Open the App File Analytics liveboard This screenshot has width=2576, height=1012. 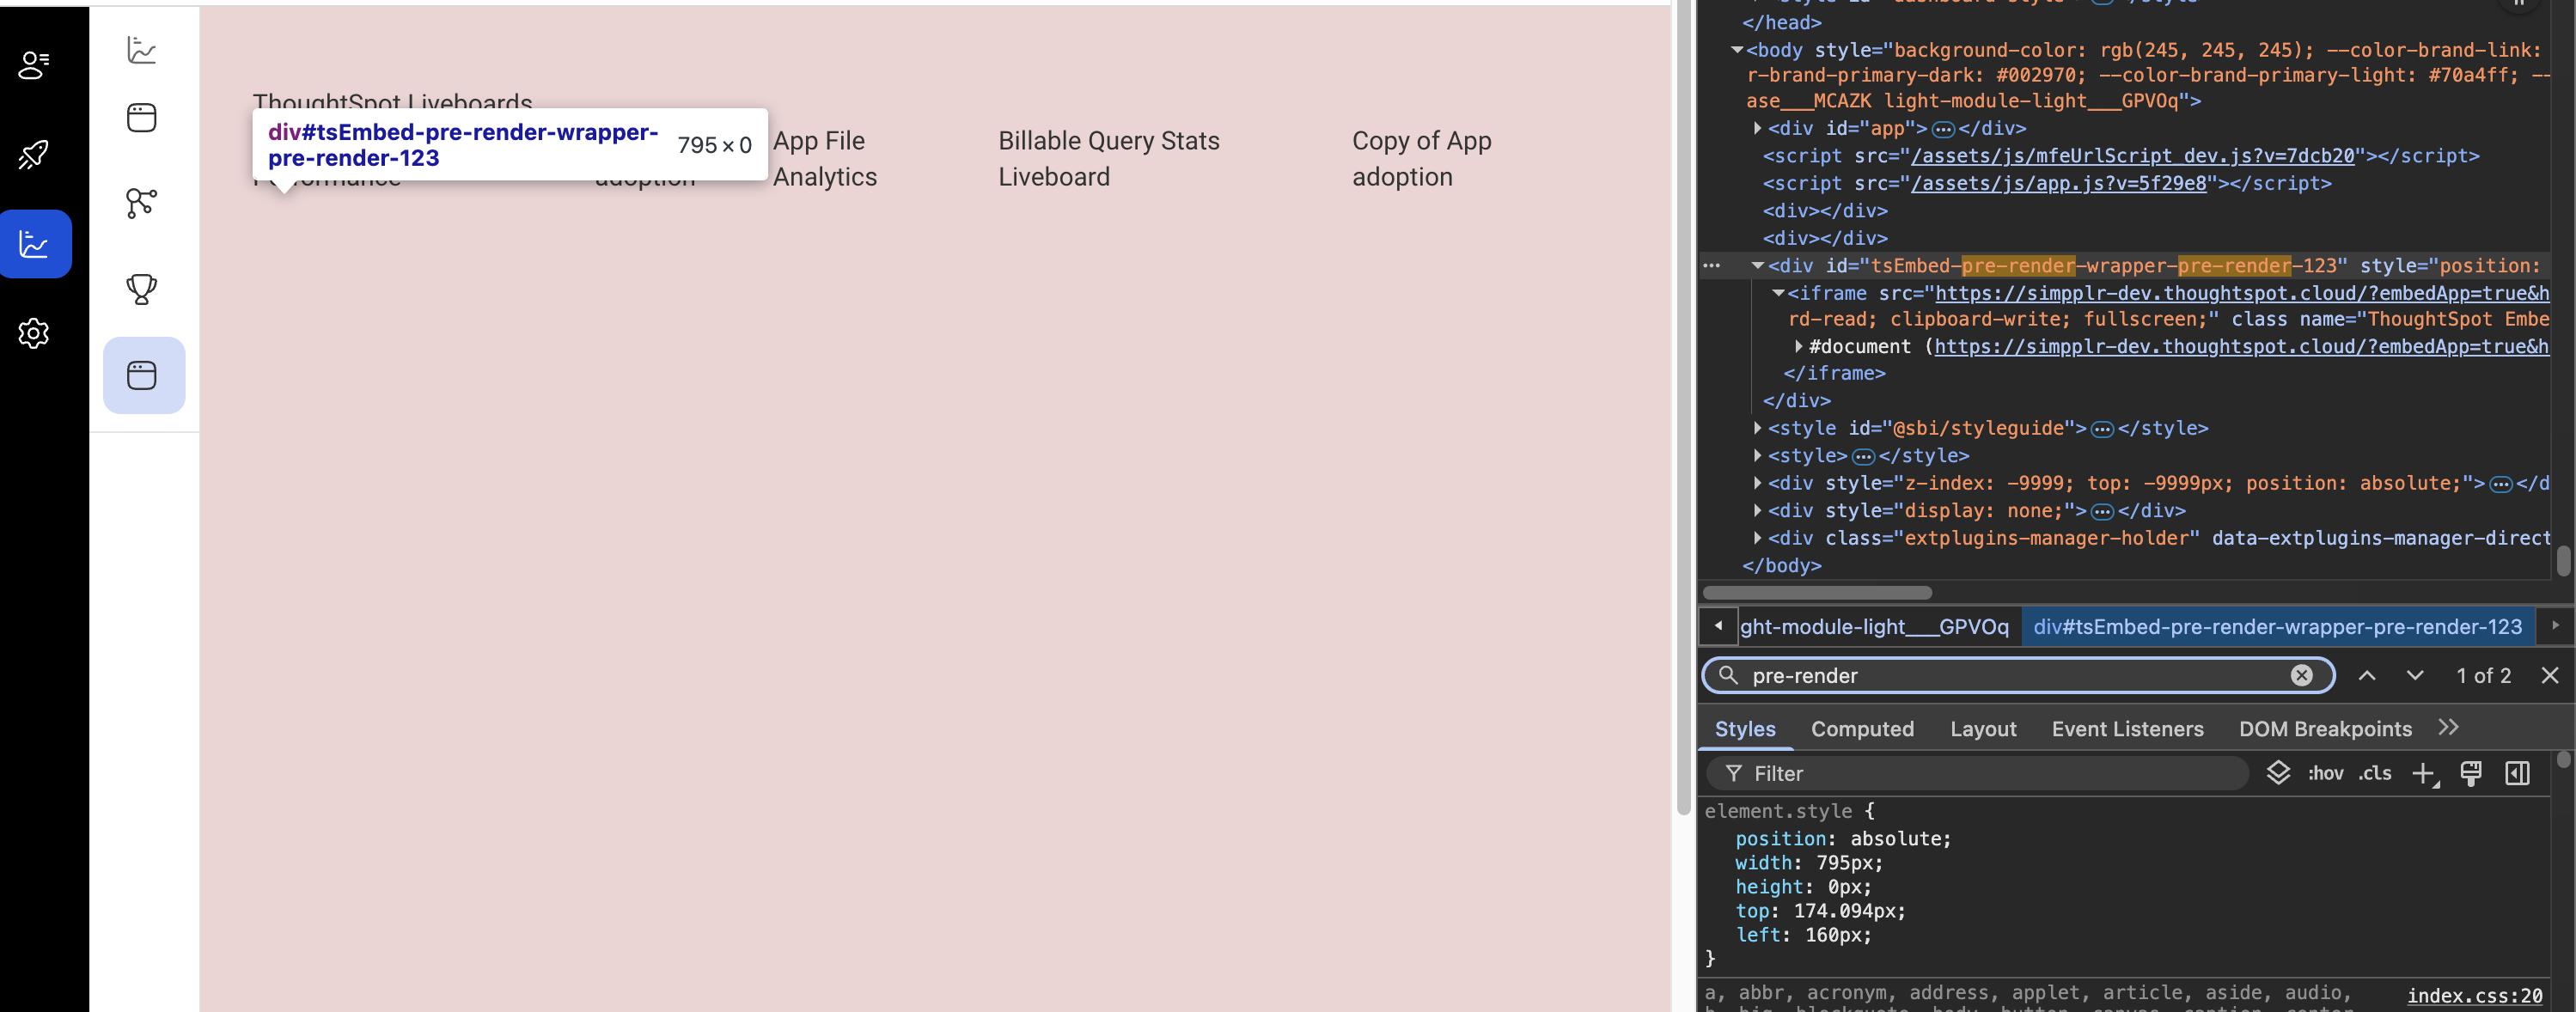[824, 158]
